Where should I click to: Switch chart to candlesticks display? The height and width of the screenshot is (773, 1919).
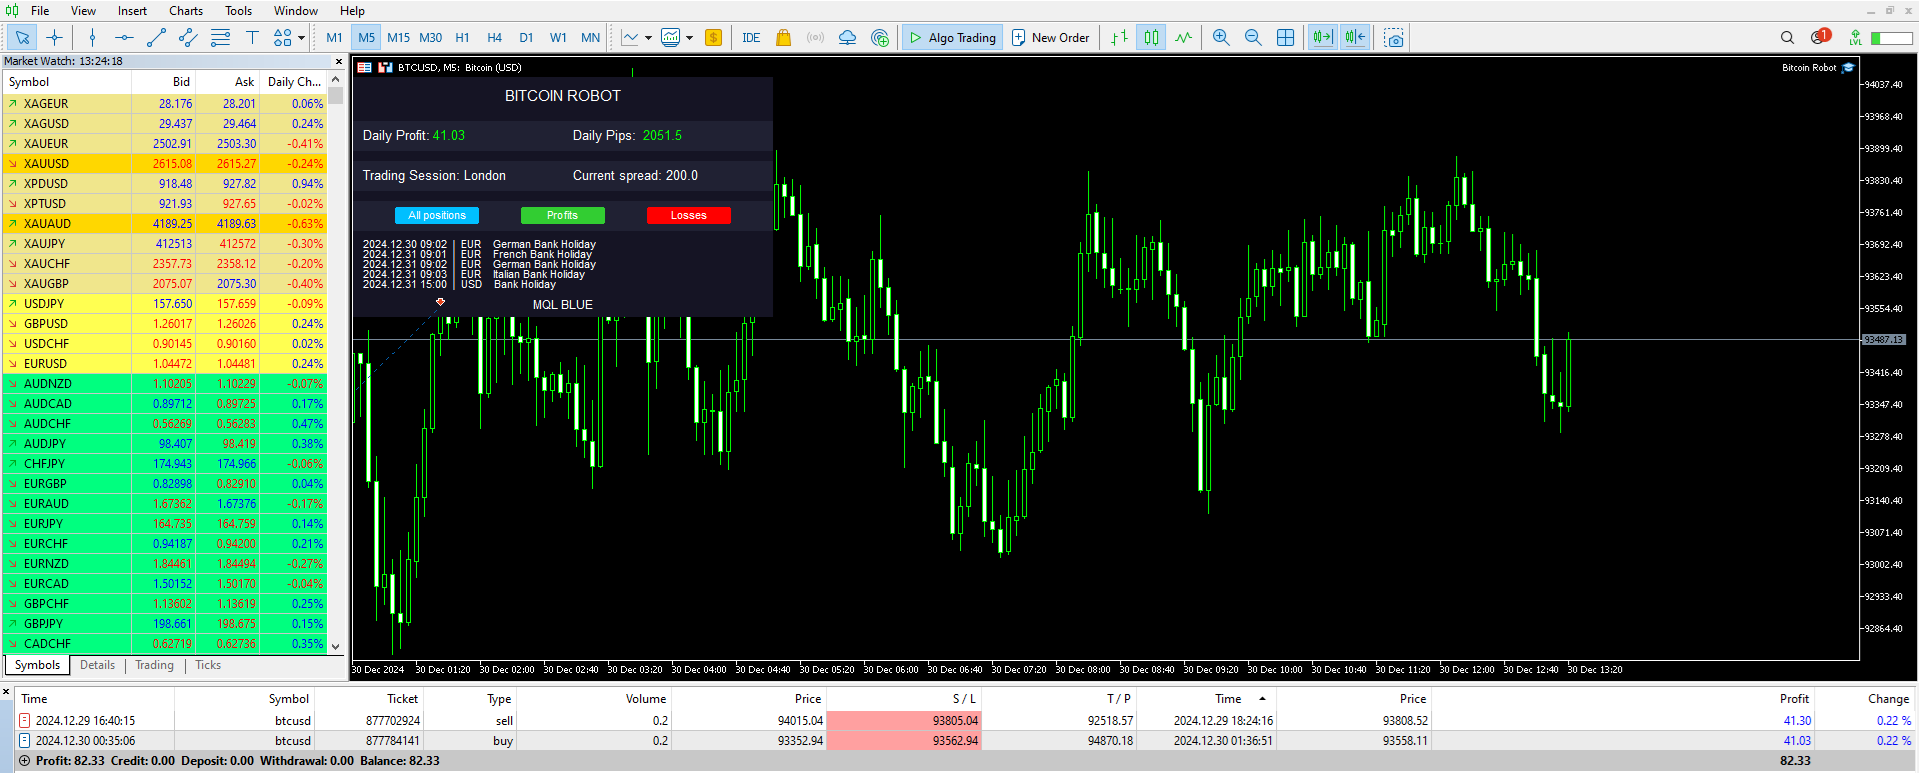click(1152, 38)
